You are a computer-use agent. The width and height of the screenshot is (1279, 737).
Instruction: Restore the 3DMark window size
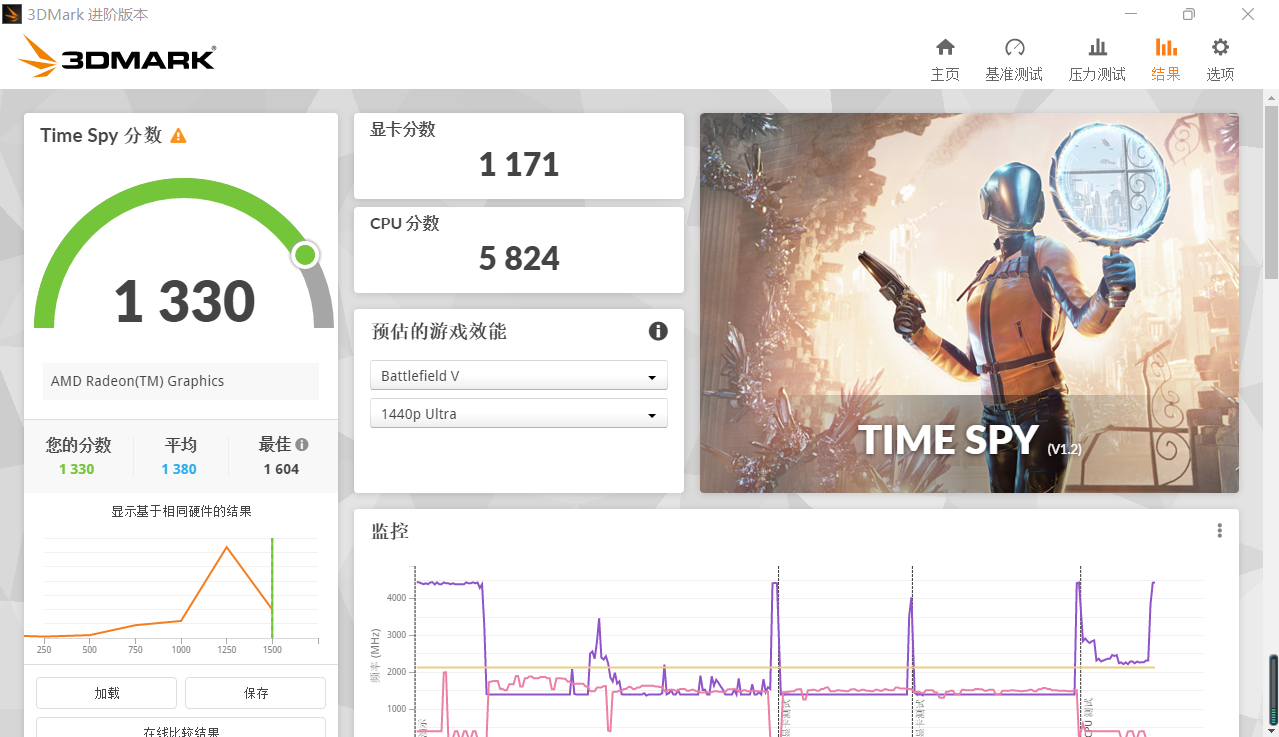click(x=1189, y=14)
